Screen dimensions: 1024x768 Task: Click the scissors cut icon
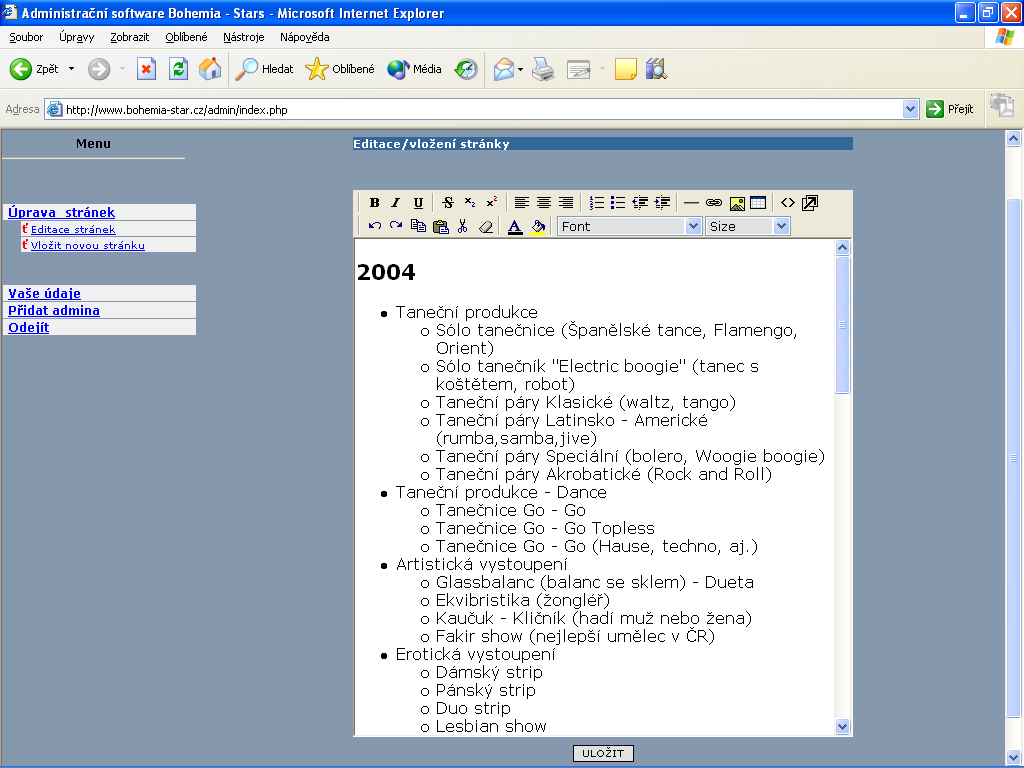tap(462, 227)
